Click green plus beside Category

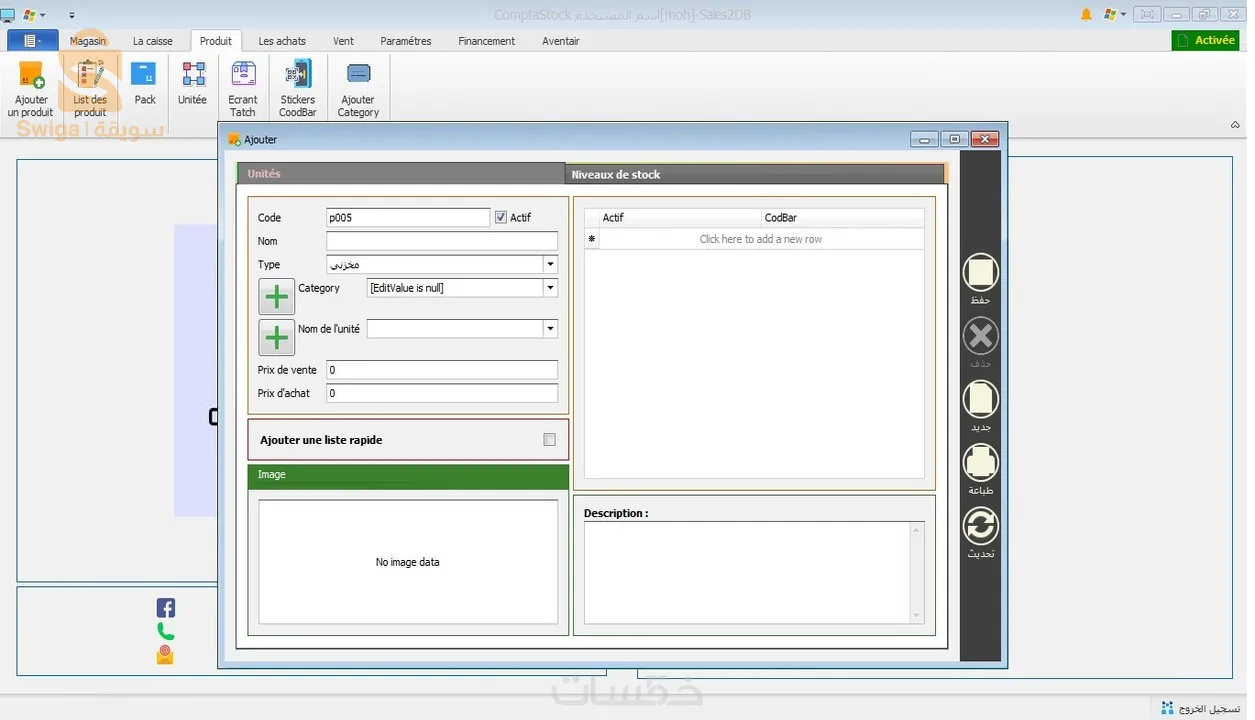coord(277,297)
